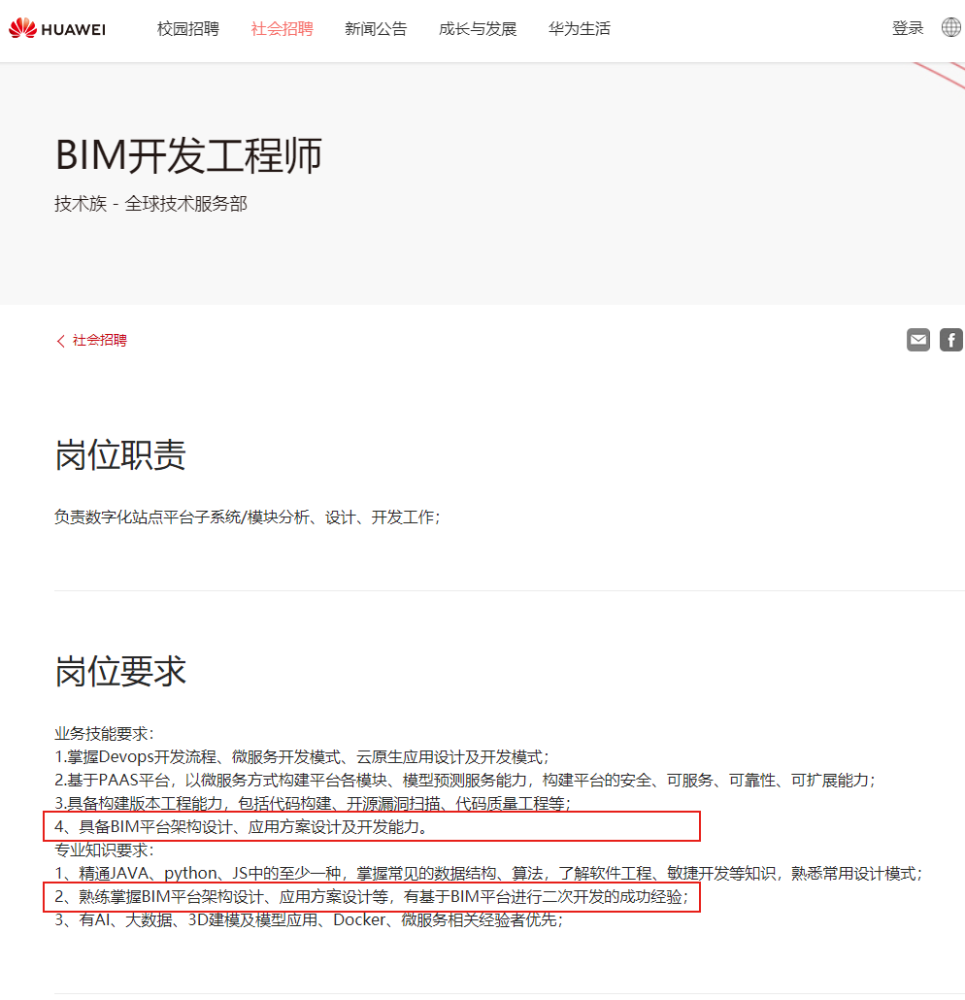Viewport: 965px width, 1000px height.
Task: Click the 岗位职责 heading
Action: pyautogui.click(x=120, y=455)
